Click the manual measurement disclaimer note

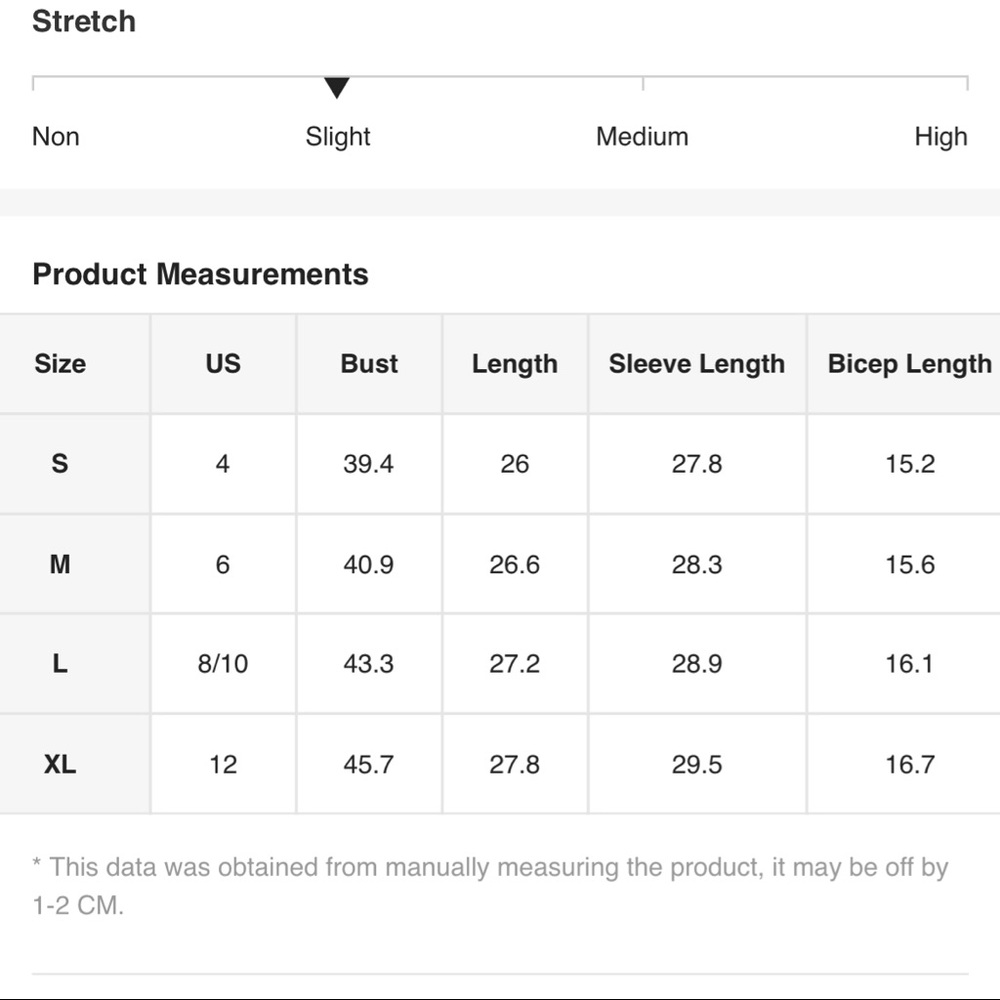tap(490, 886)
